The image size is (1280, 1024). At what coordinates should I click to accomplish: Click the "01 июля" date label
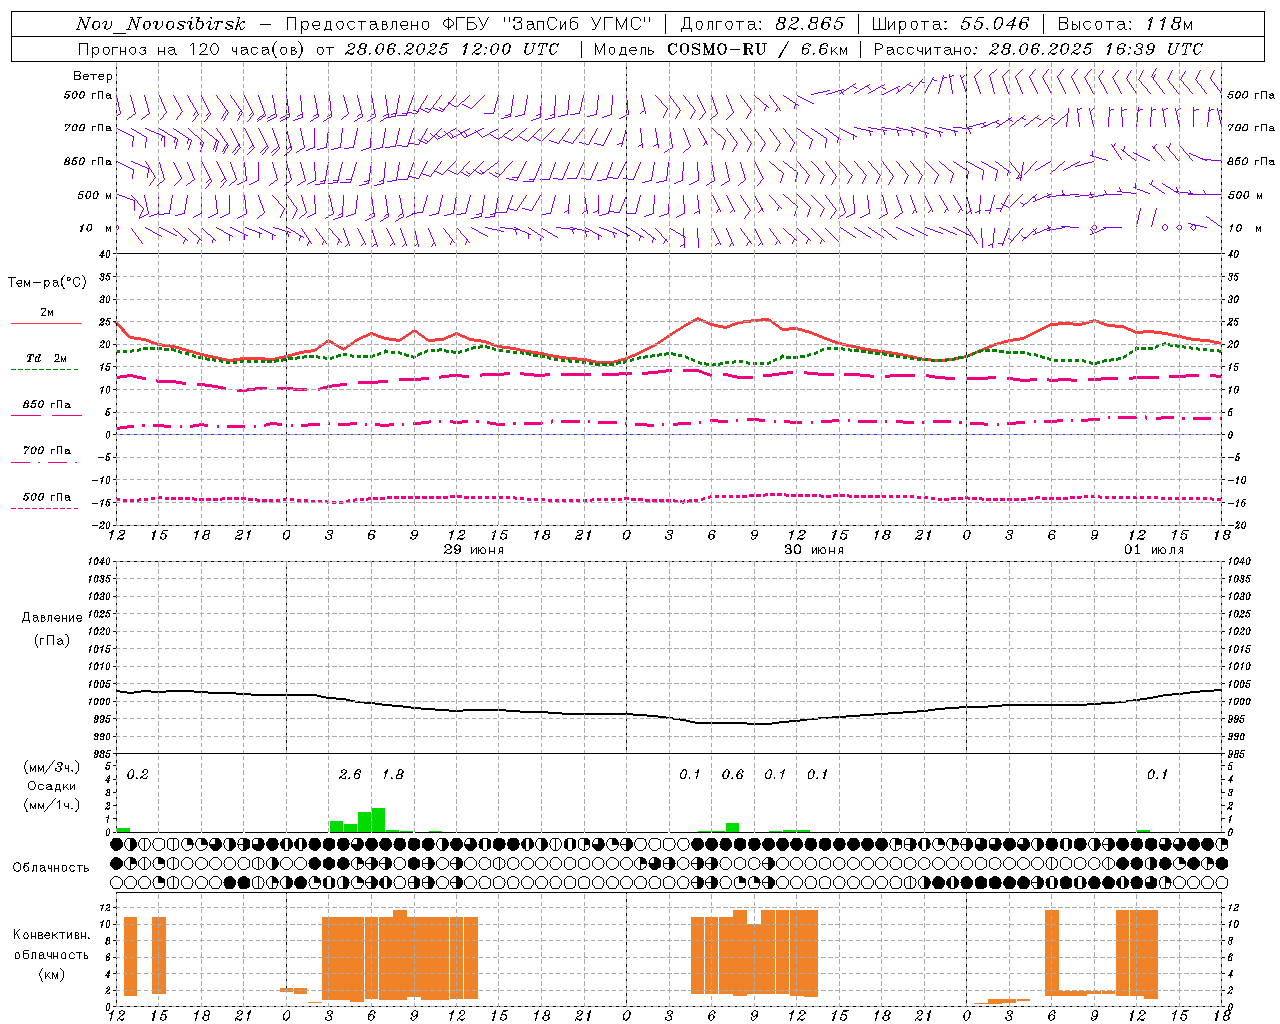(1154, 550)
